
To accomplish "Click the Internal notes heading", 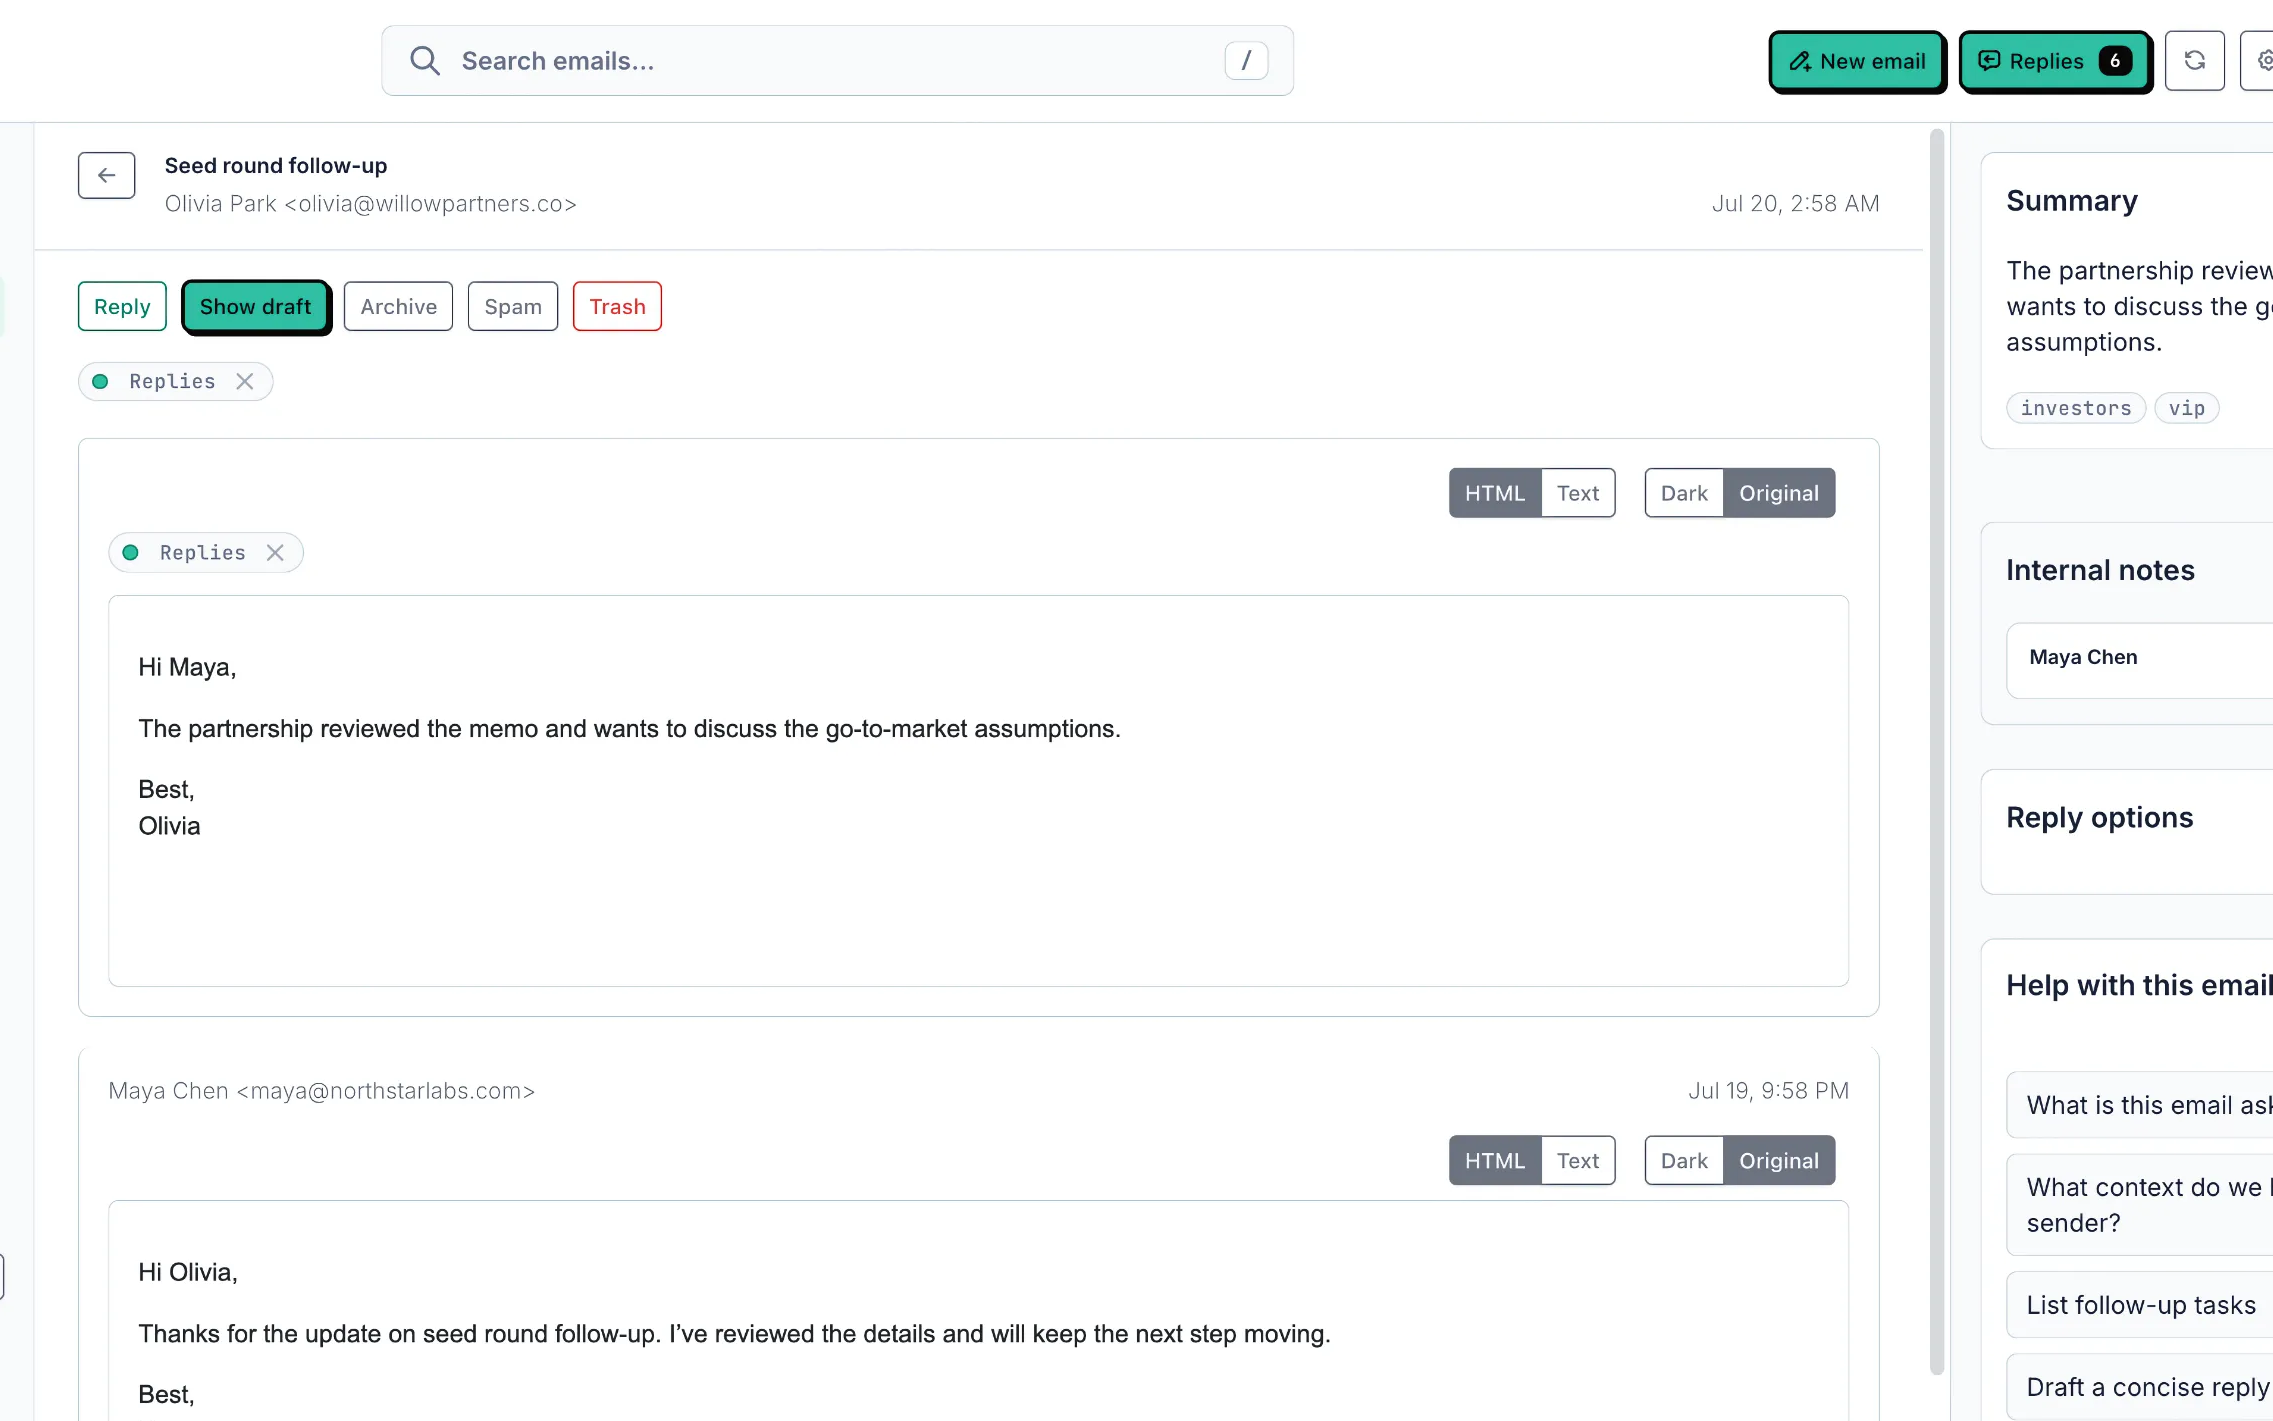I will point(2100,570).
